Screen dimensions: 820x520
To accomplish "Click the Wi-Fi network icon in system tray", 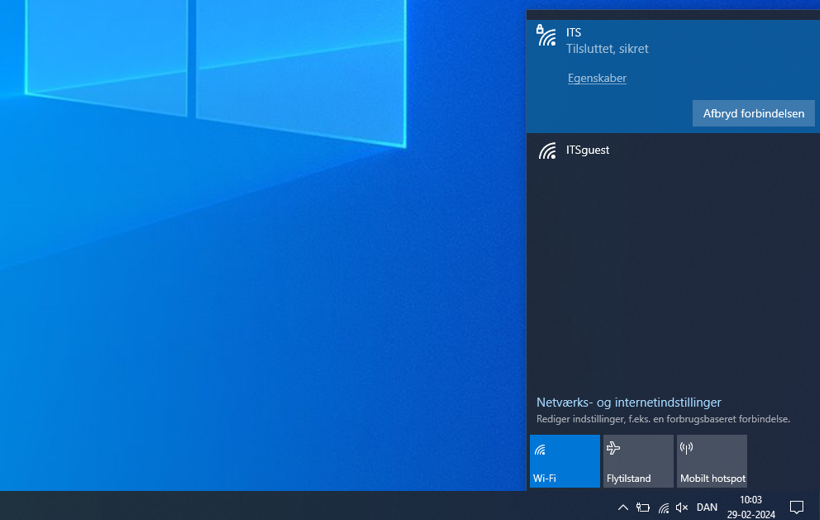I will coord(663,507).
